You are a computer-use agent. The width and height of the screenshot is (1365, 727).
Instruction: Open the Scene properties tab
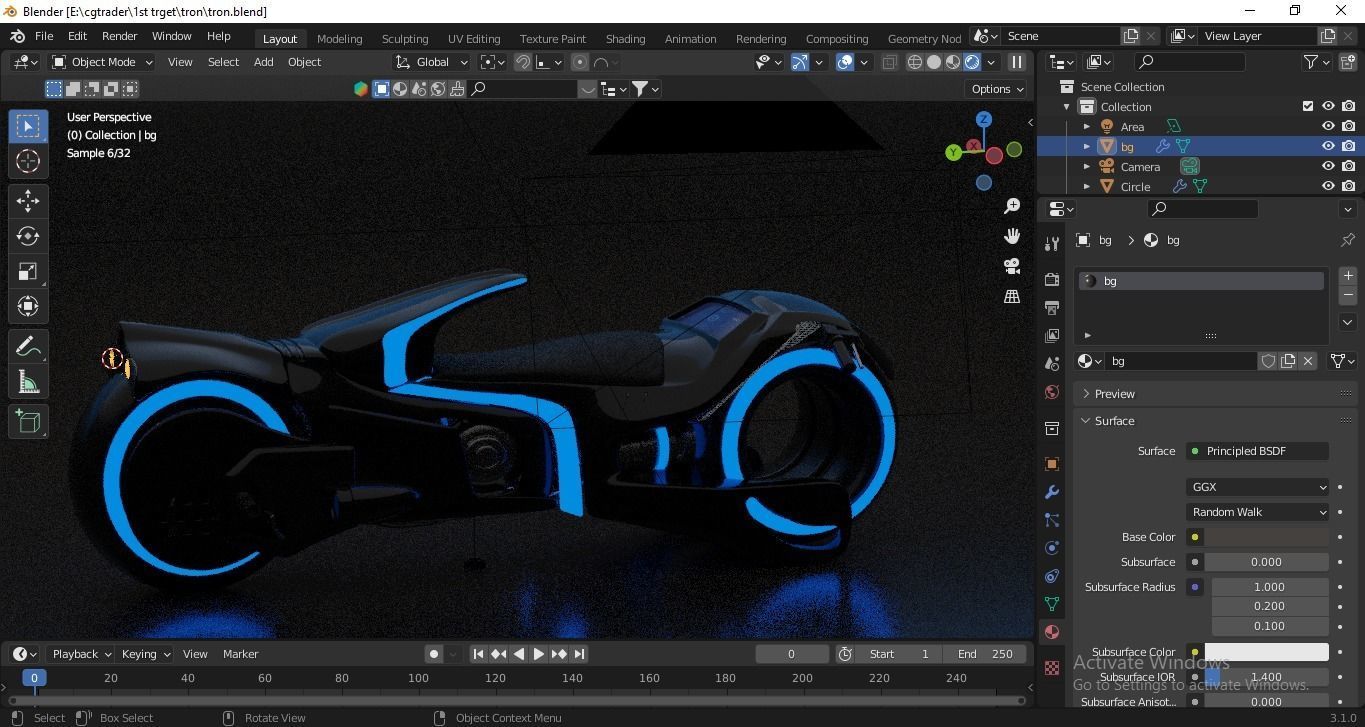(x=1051, y=364)
